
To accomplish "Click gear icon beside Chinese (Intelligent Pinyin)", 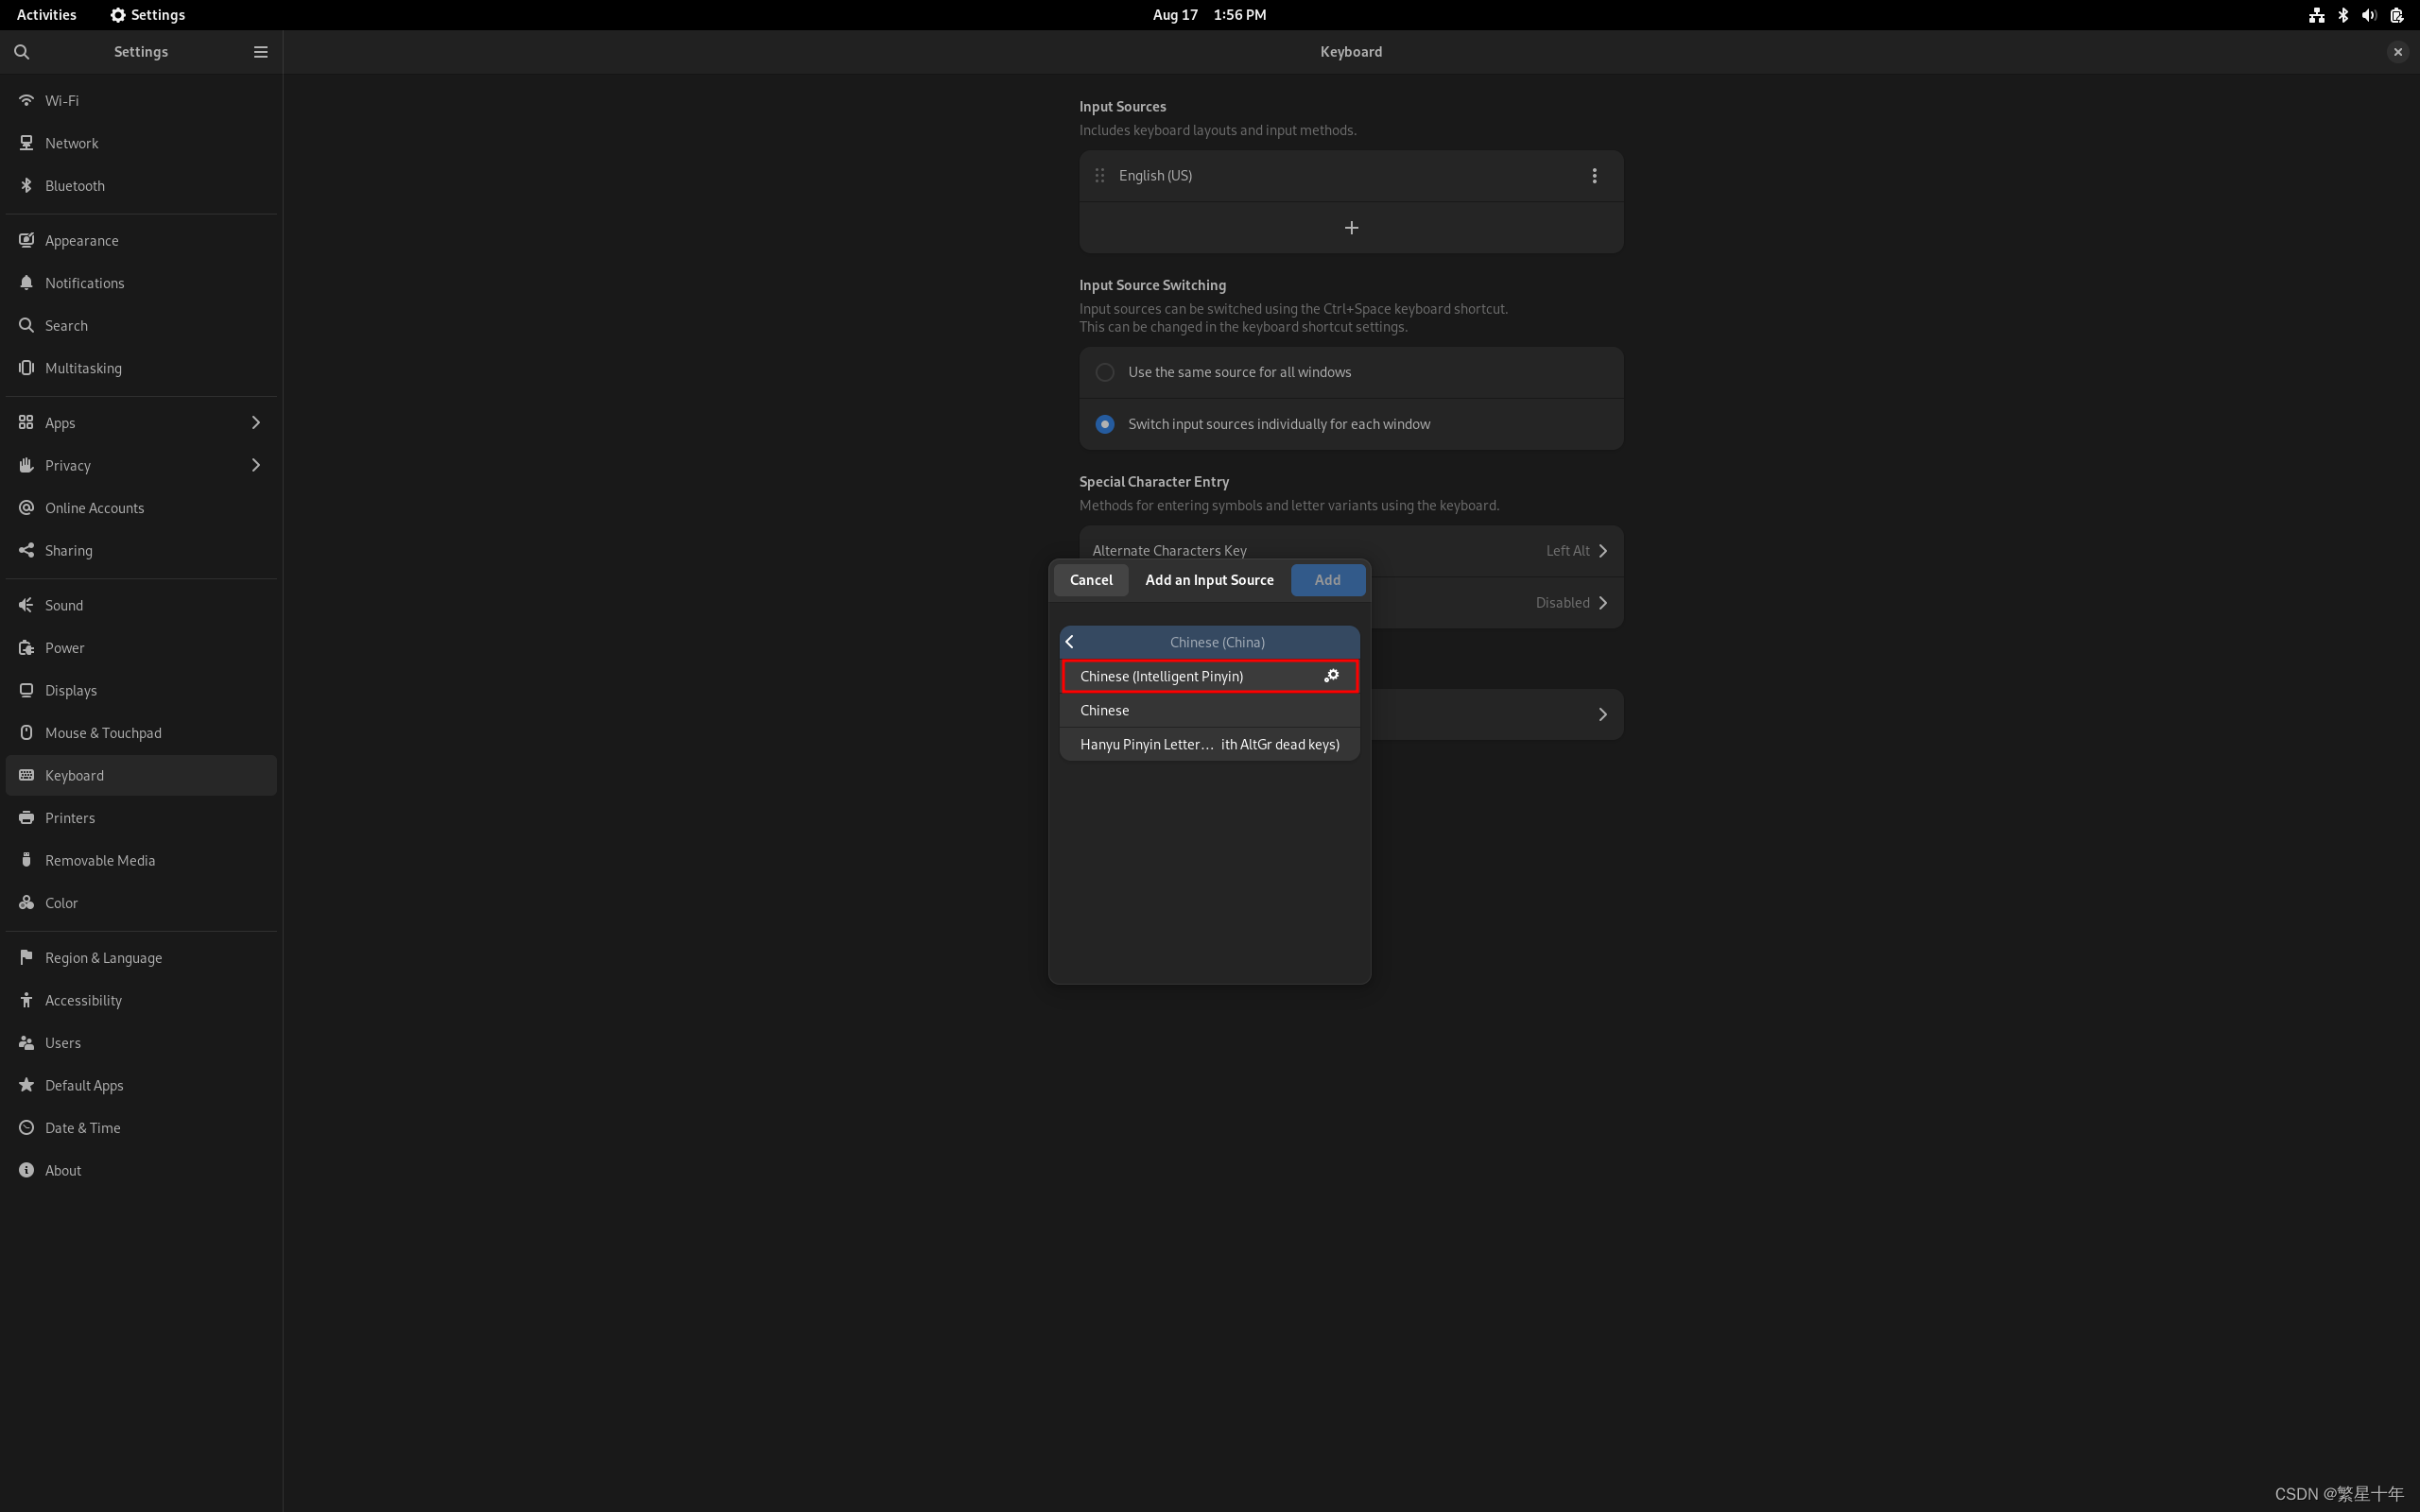I will tap(1331, 676).
